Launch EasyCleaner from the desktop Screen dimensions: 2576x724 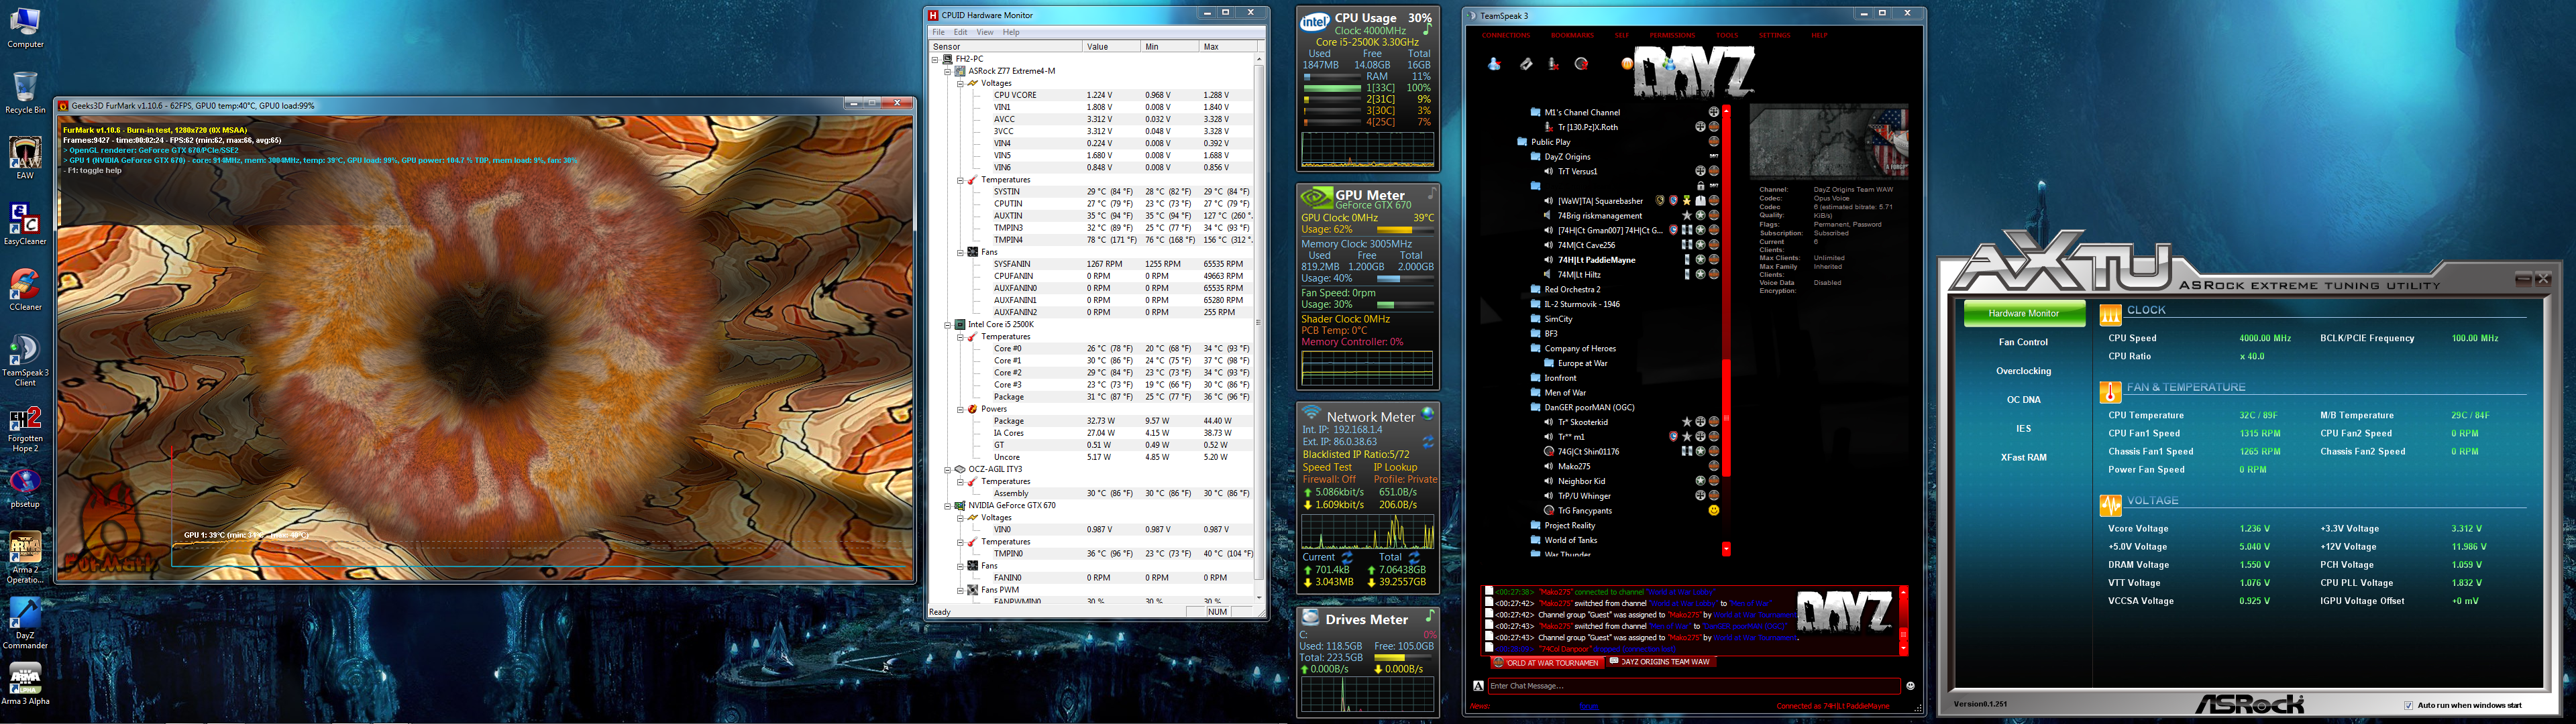click(x=25, y=224)
